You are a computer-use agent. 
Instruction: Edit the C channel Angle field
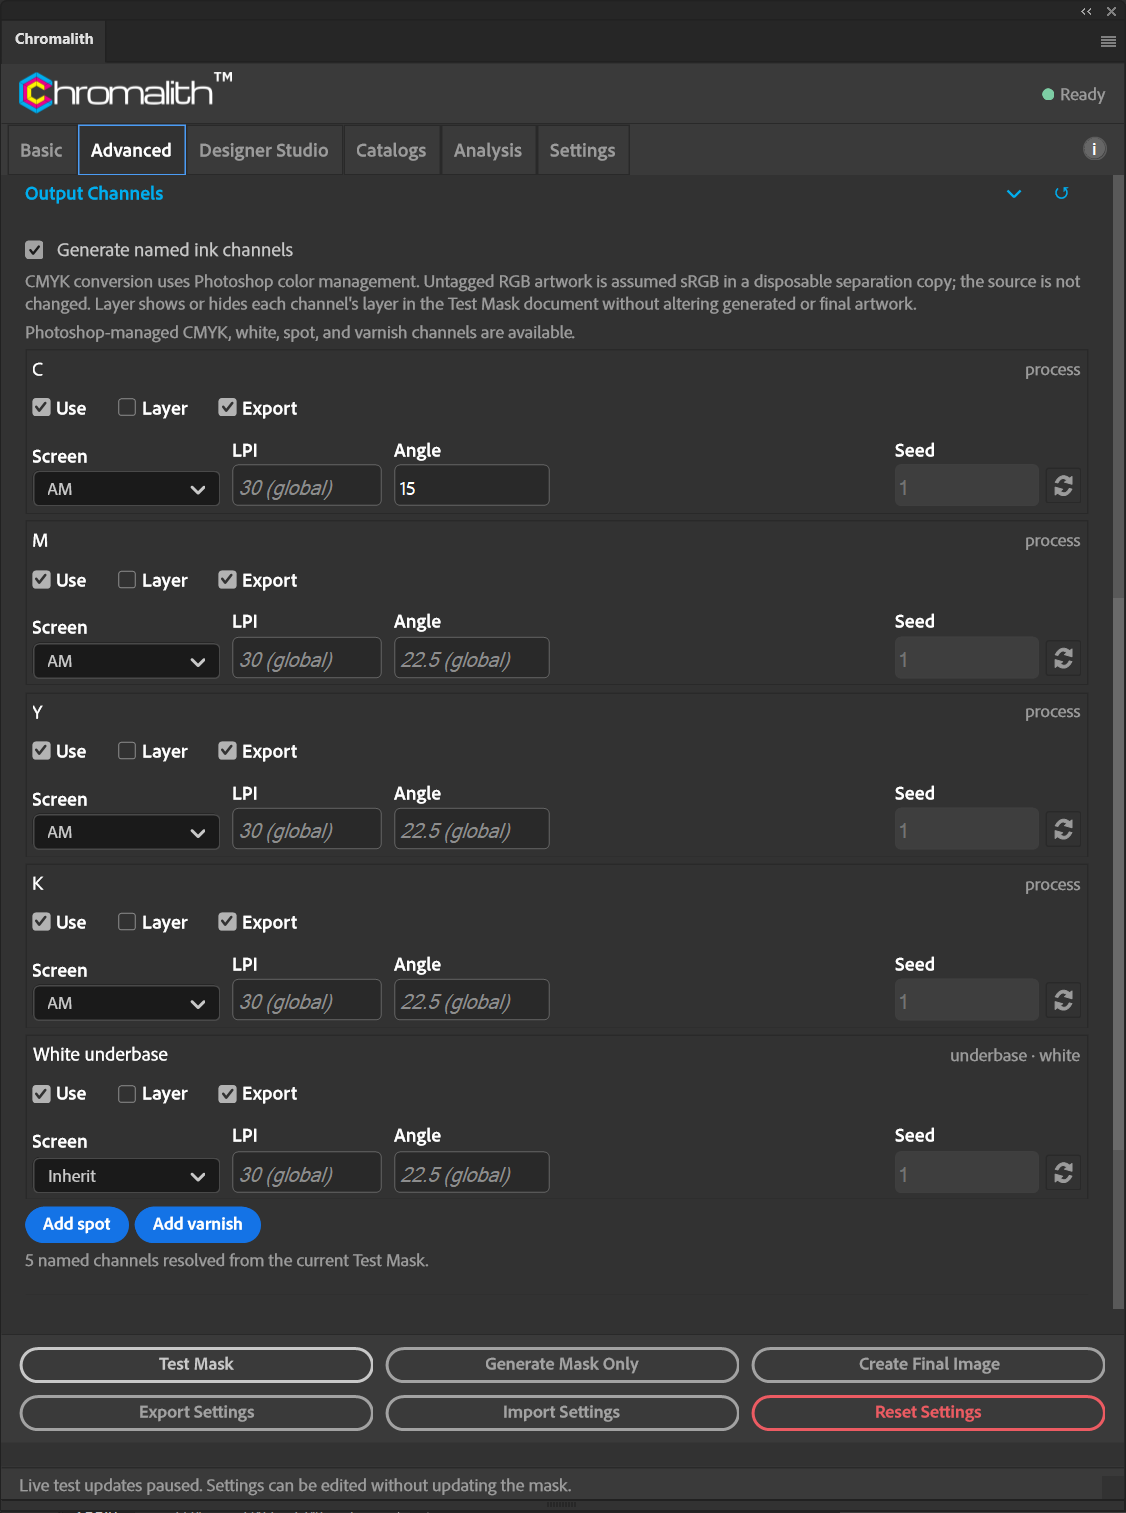coord(471,486)
